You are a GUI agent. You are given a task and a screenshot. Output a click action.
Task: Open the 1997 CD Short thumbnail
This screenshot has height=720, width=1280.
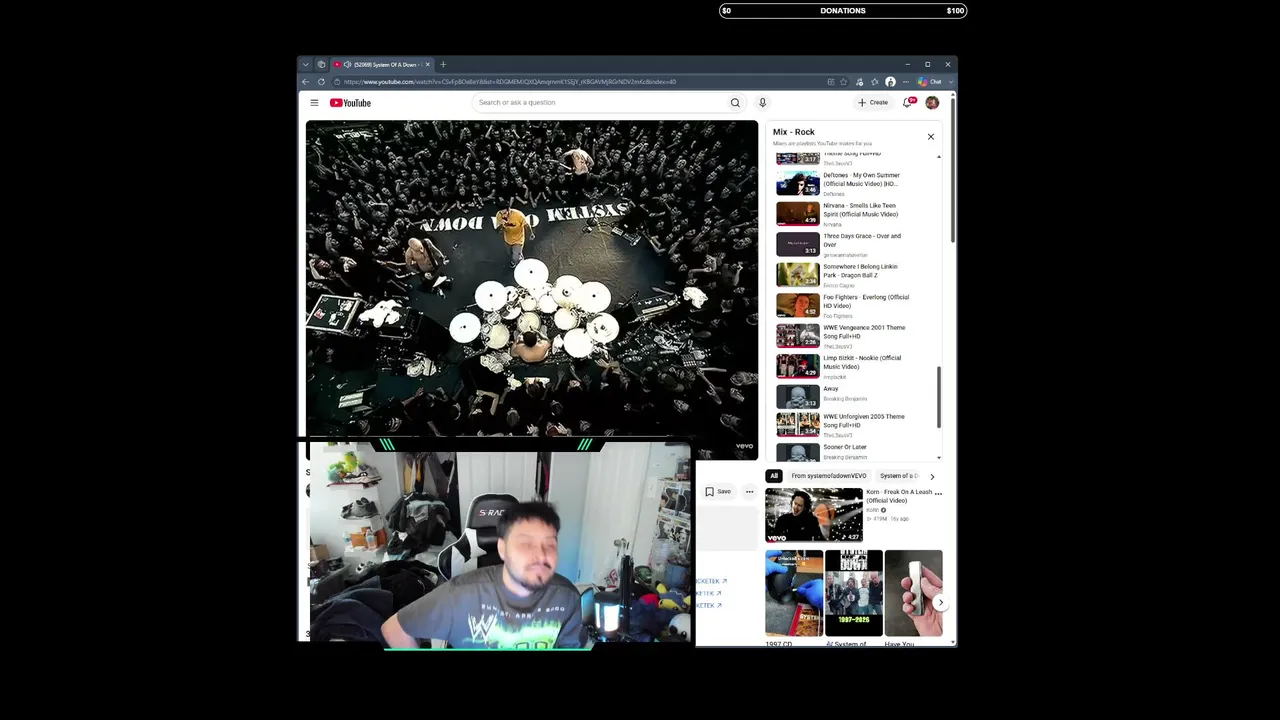coord(794,593)
